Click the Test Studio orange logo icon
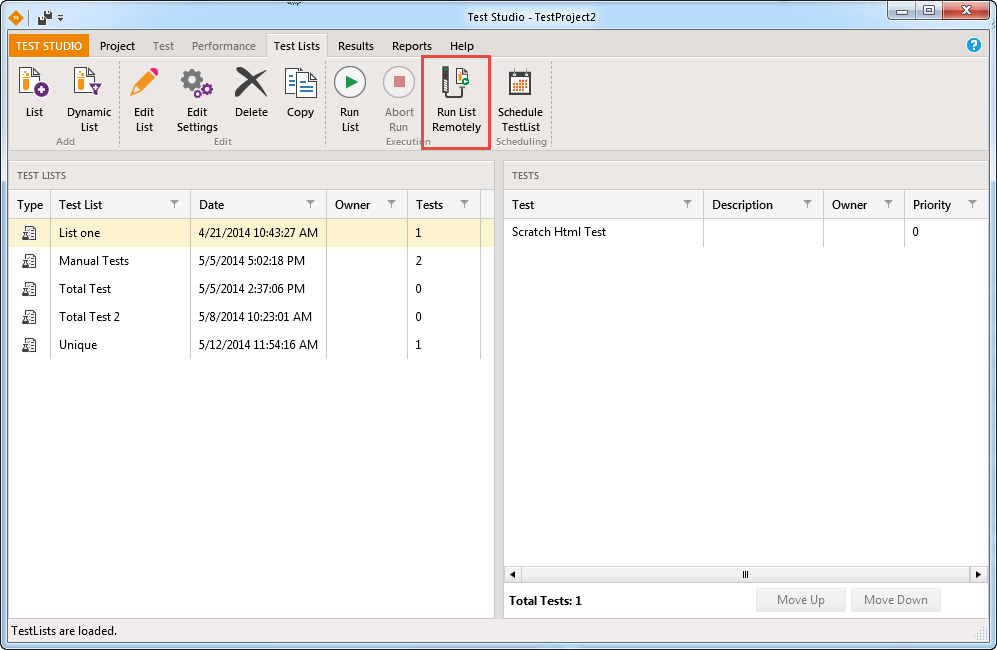This screenshot has width=997, height=650. click(x=16, y=17)
